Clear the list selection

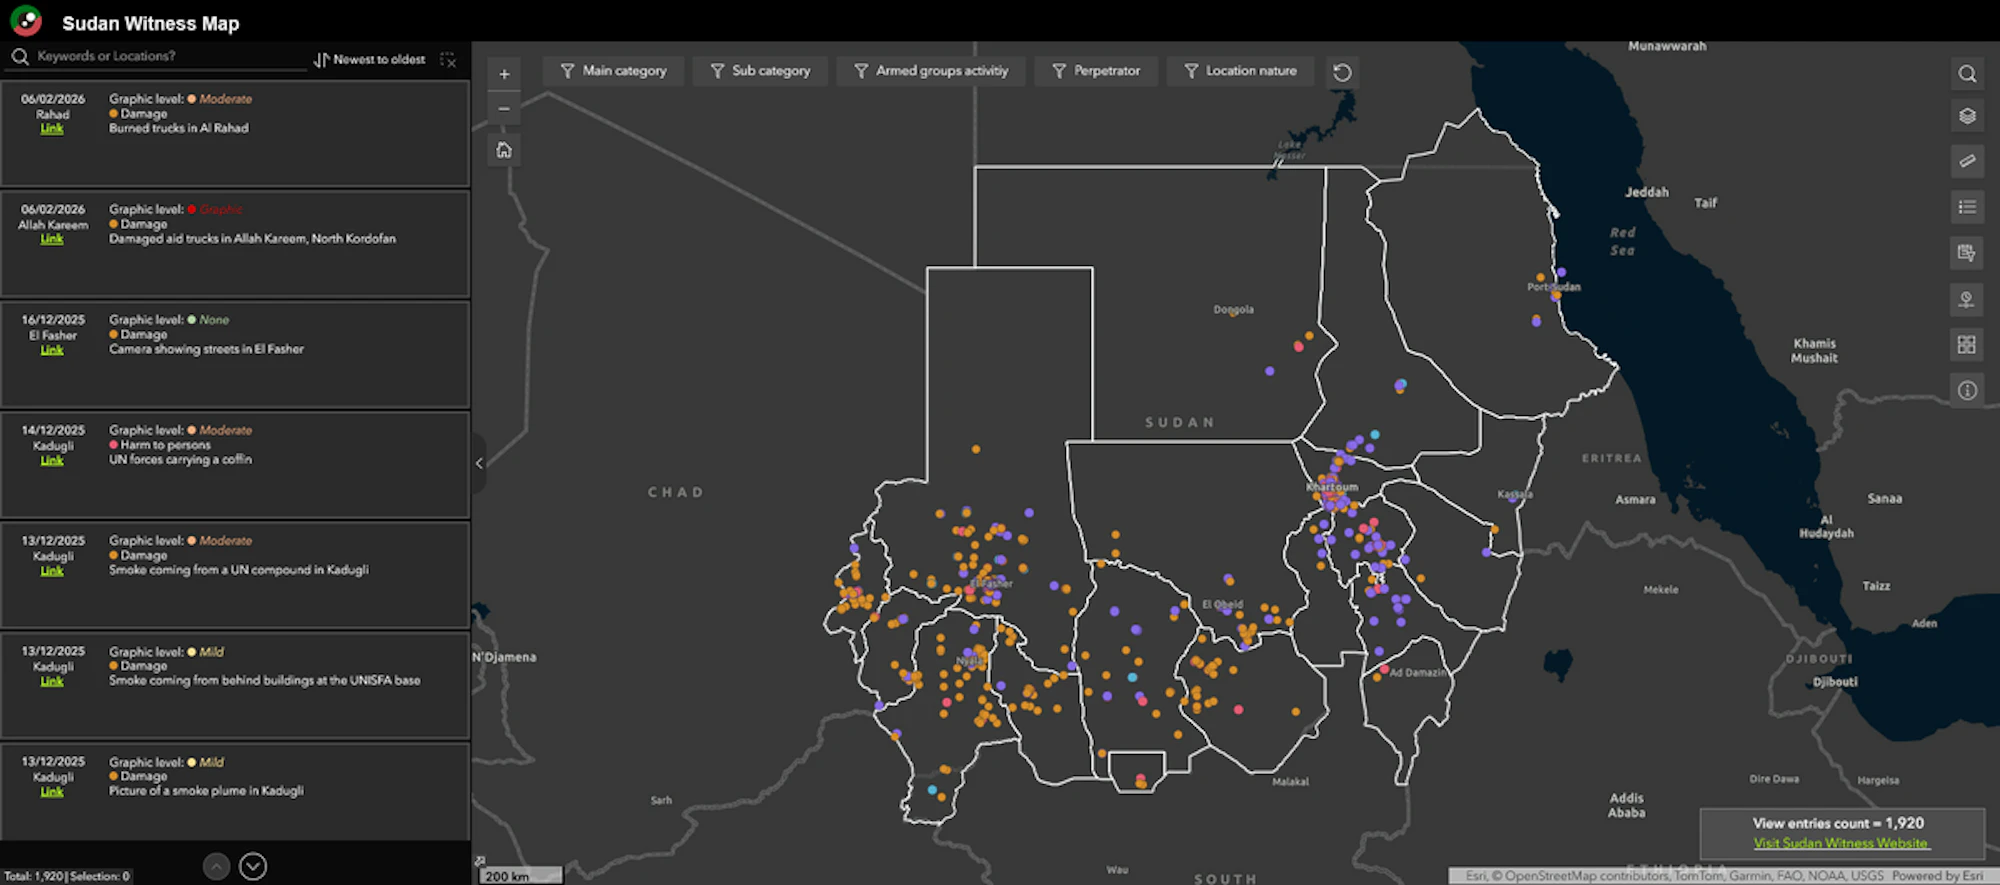coord(448,60)
